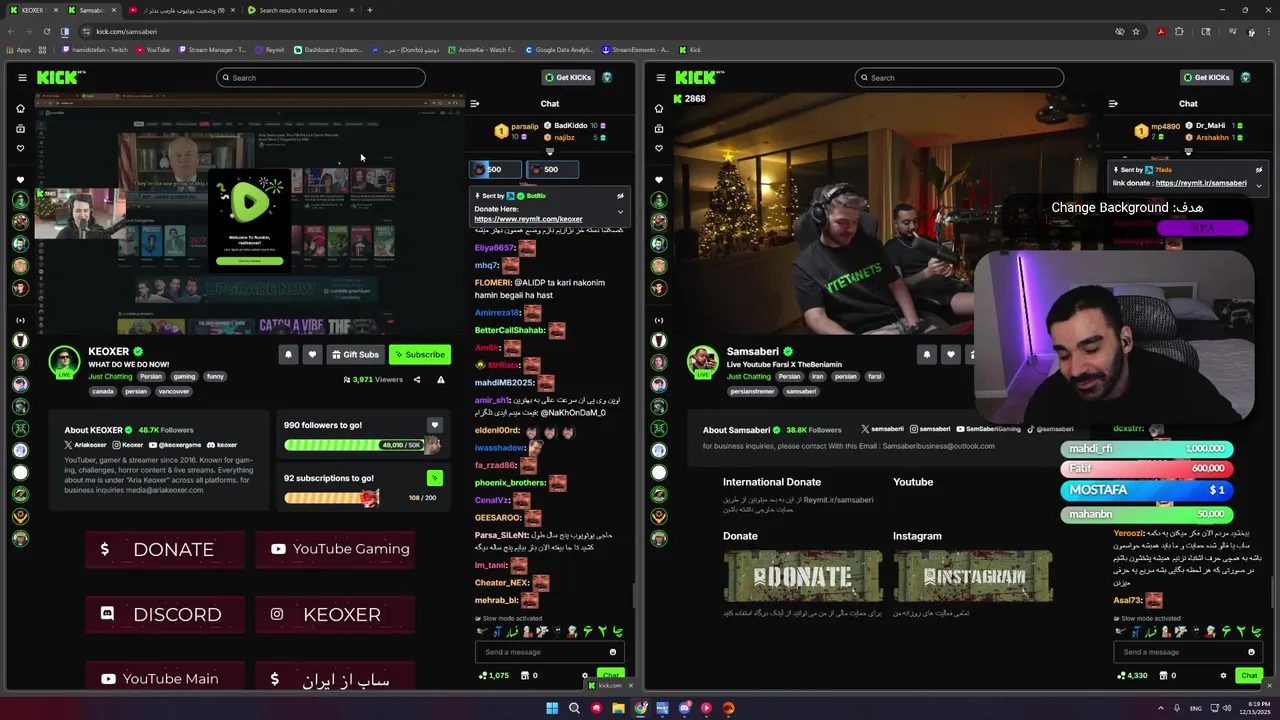Toggle the KEOXER notification bell
The image size is (1280, 720).
click(288, 354)
